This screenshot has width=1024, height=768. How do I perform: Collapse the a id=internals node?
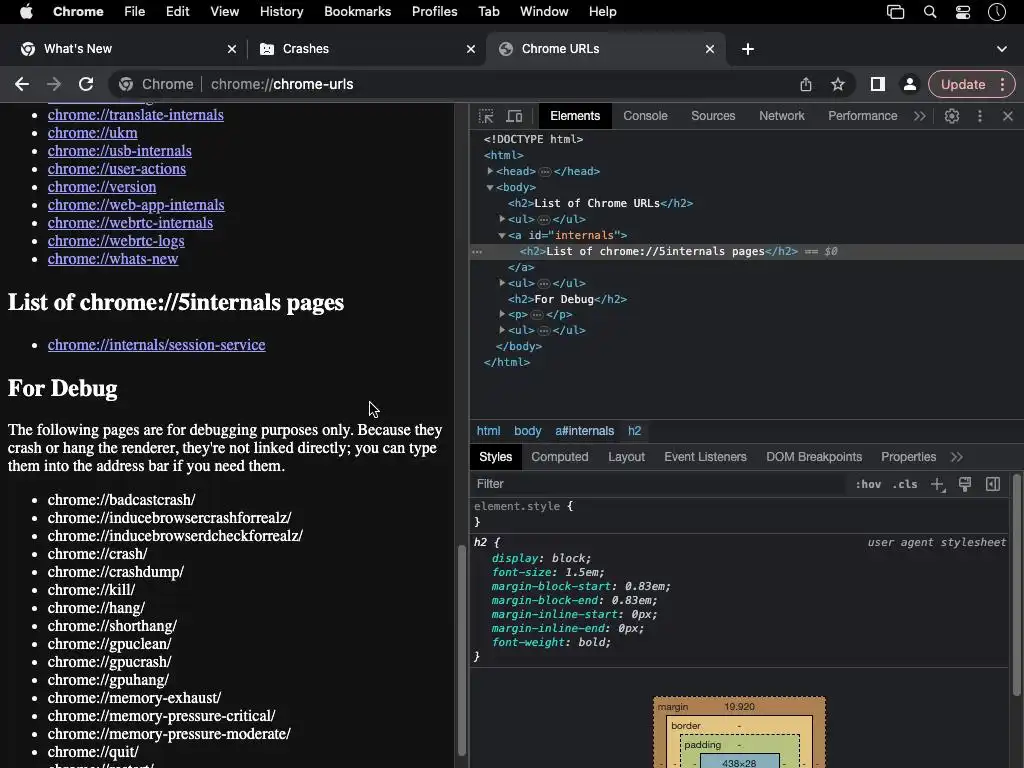pos(502,235)
